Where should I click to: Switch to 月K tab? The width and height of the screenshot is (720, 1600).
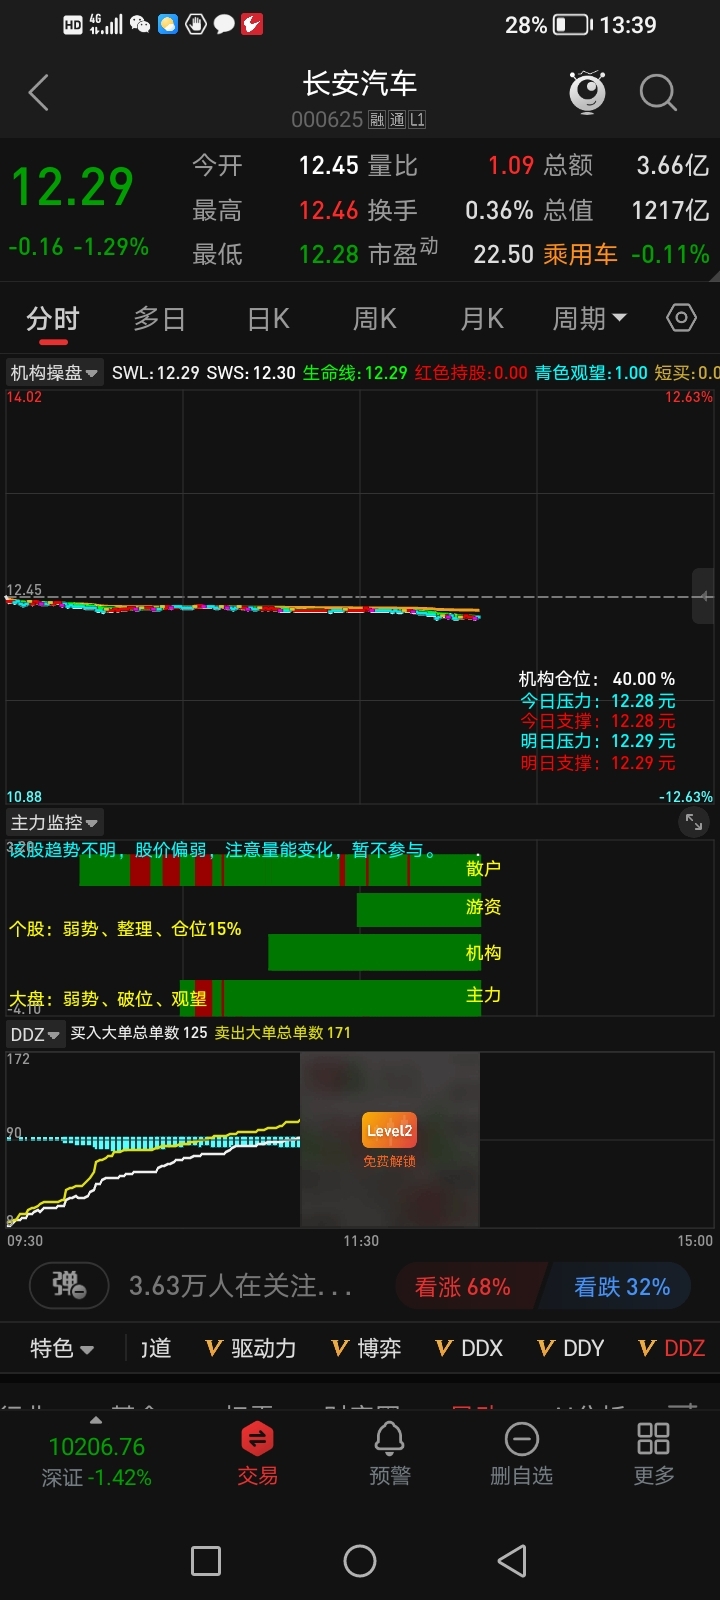point(482,318)
